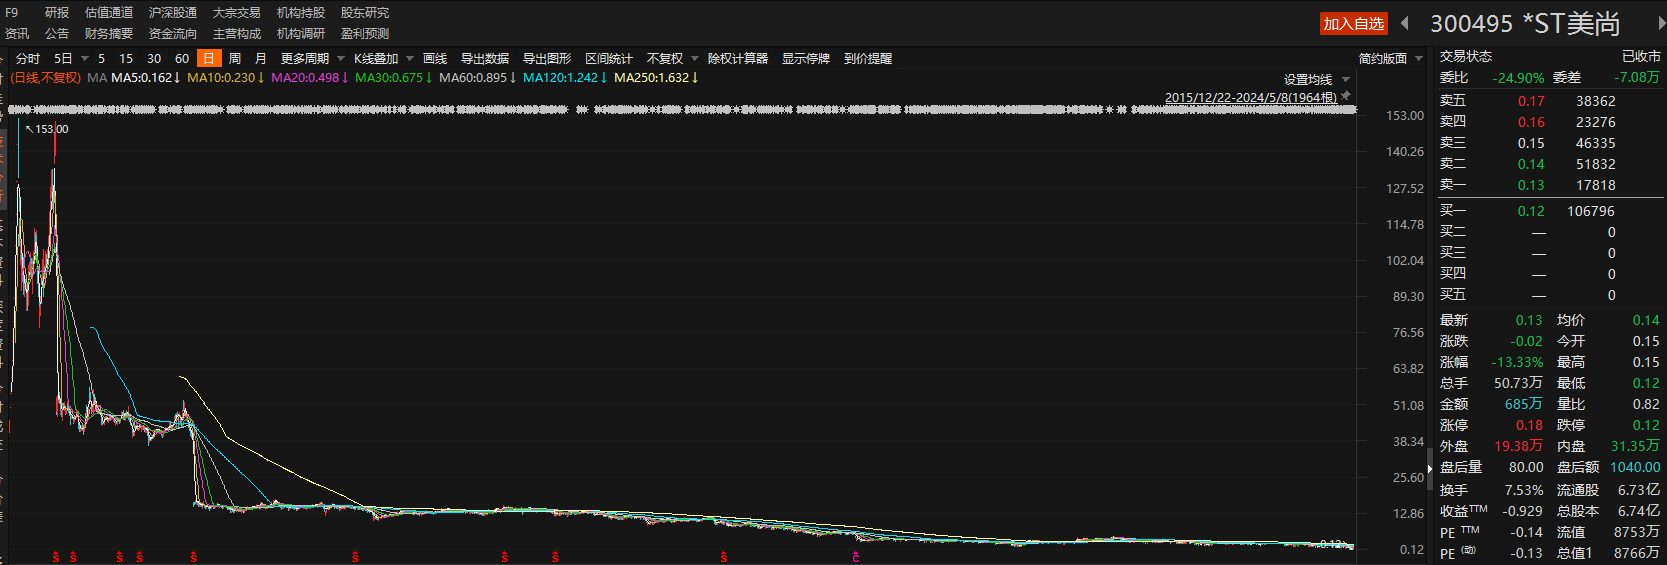Open the 财务摘要 menu item
The height and width of the screenshot is (565, 1667).
coord(109,33)
